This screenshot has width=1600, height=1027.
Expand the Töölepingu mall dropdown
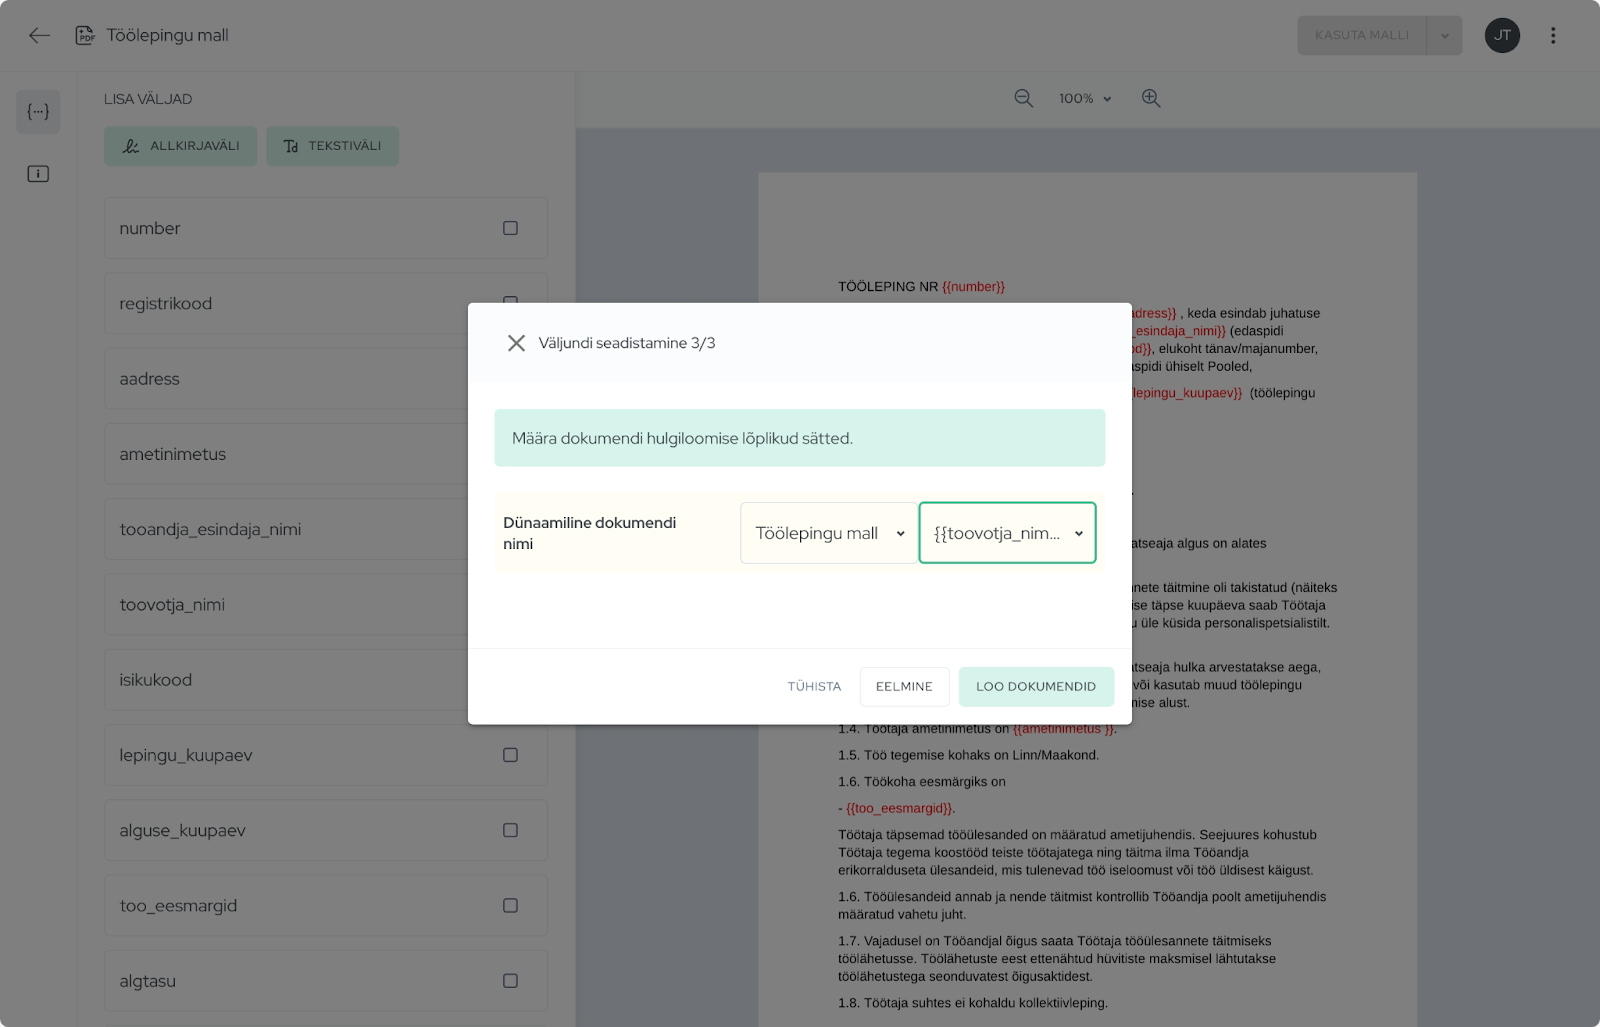pos(829,533)
